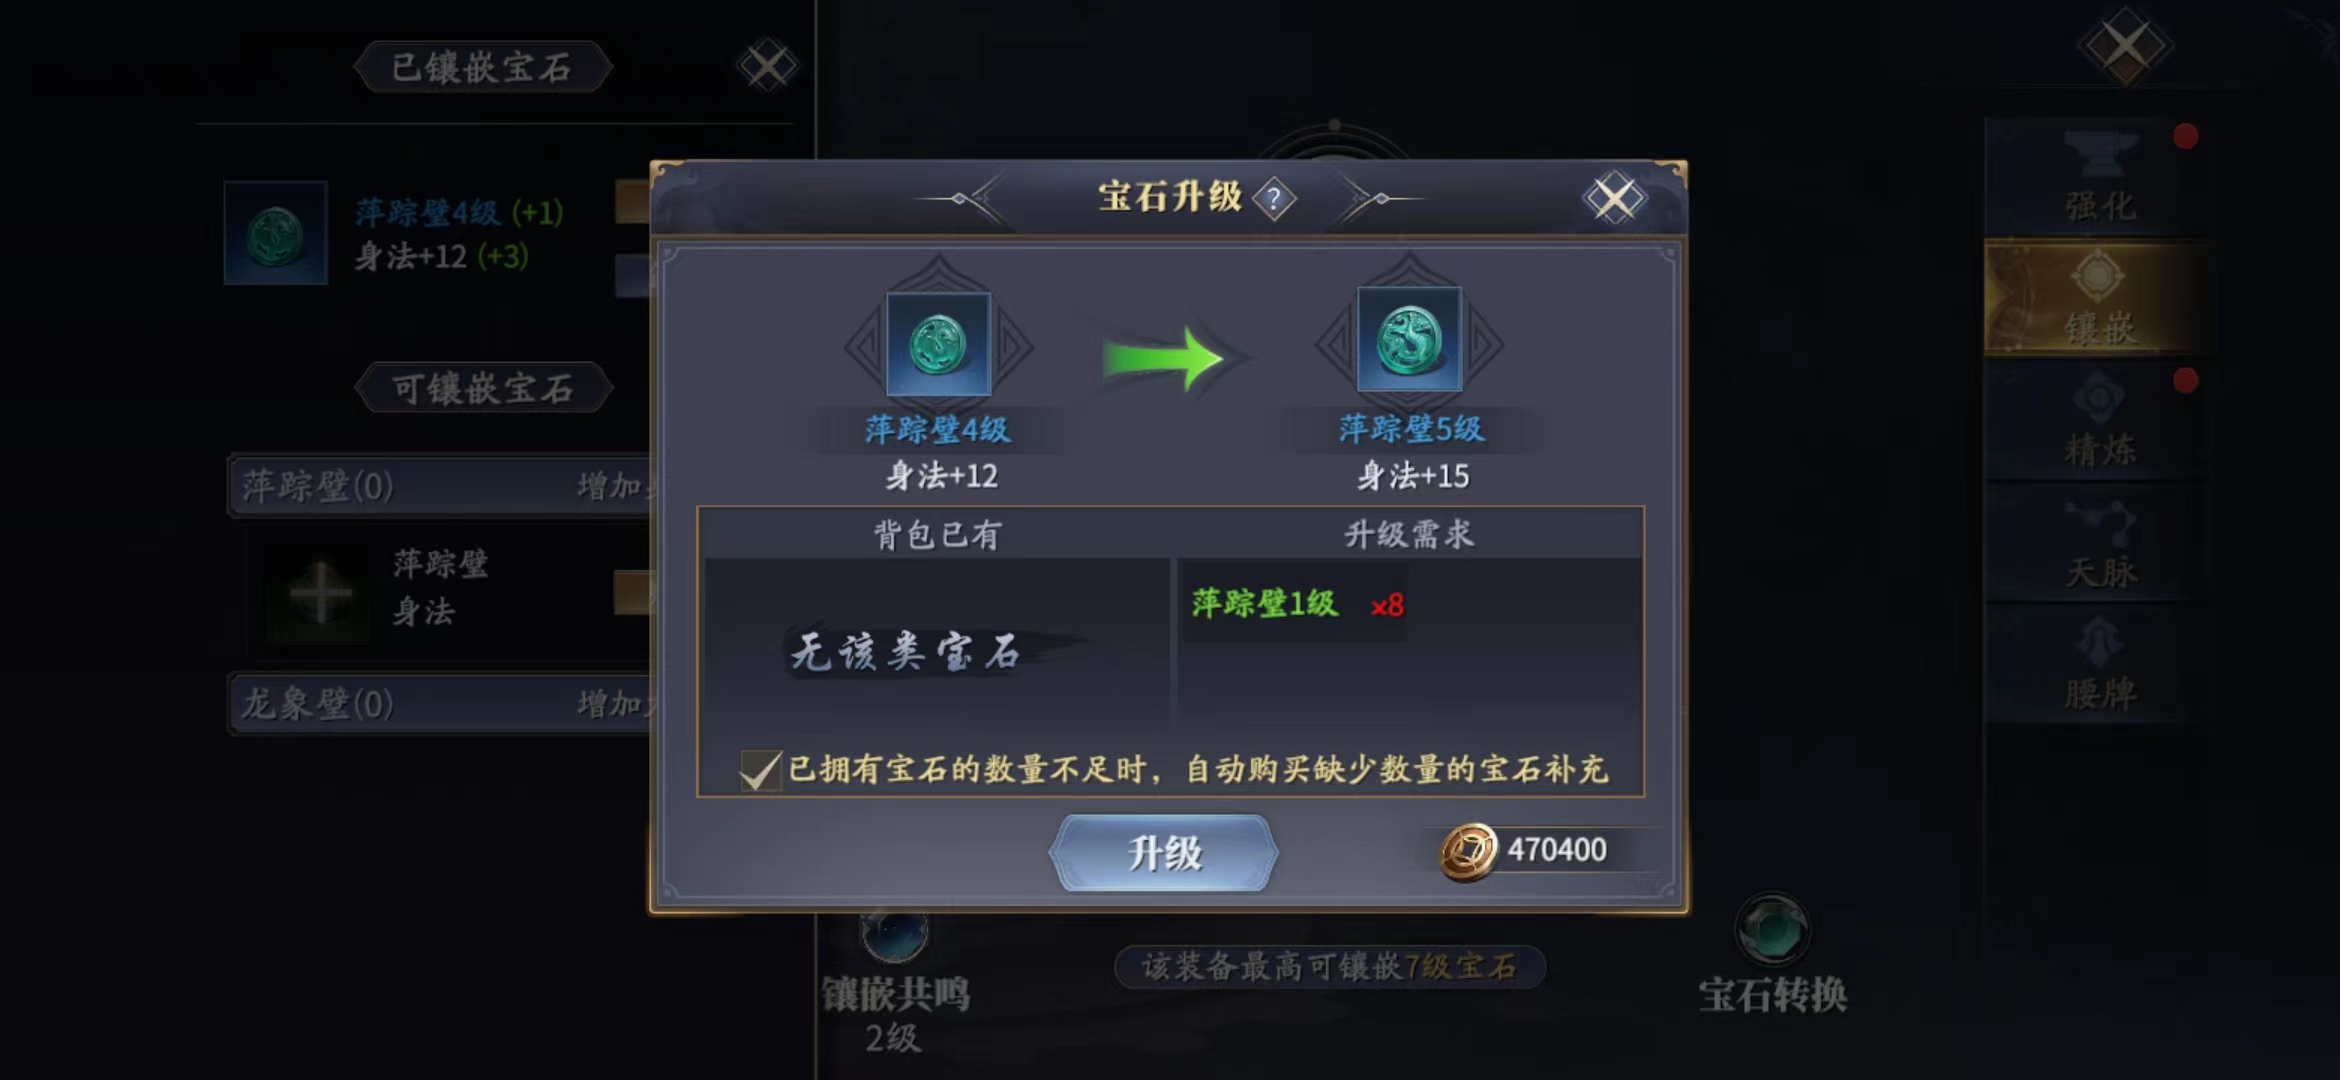This screenshot has width=2340, height=1080.
Task: Click the 萍踪壁5级 target gem icon
Action: pyautogui.click(x=1409, y=340)
